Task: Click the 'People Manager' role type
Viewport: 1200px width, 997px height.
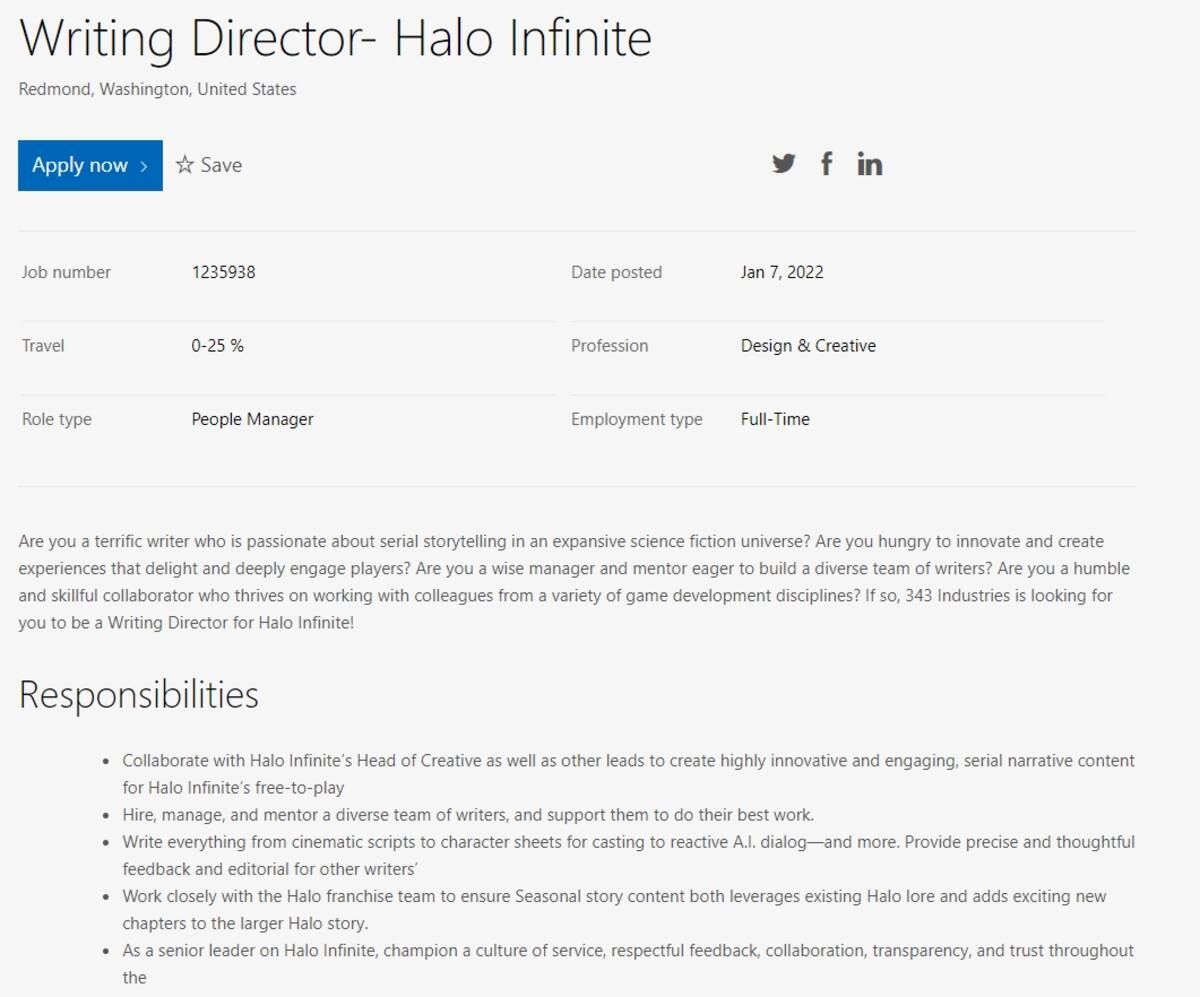Action: pos(252,419)
